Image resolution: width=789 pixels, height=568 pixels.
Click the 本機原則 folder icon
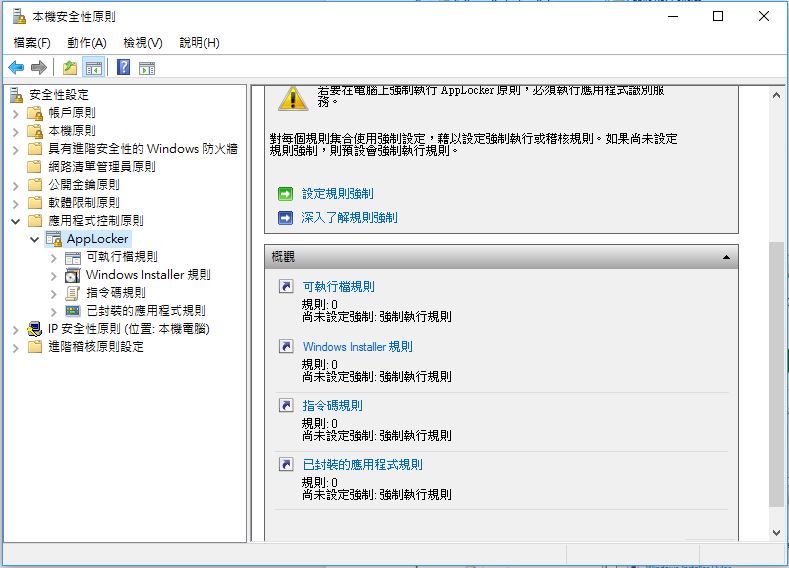click(x=35, y=131)
